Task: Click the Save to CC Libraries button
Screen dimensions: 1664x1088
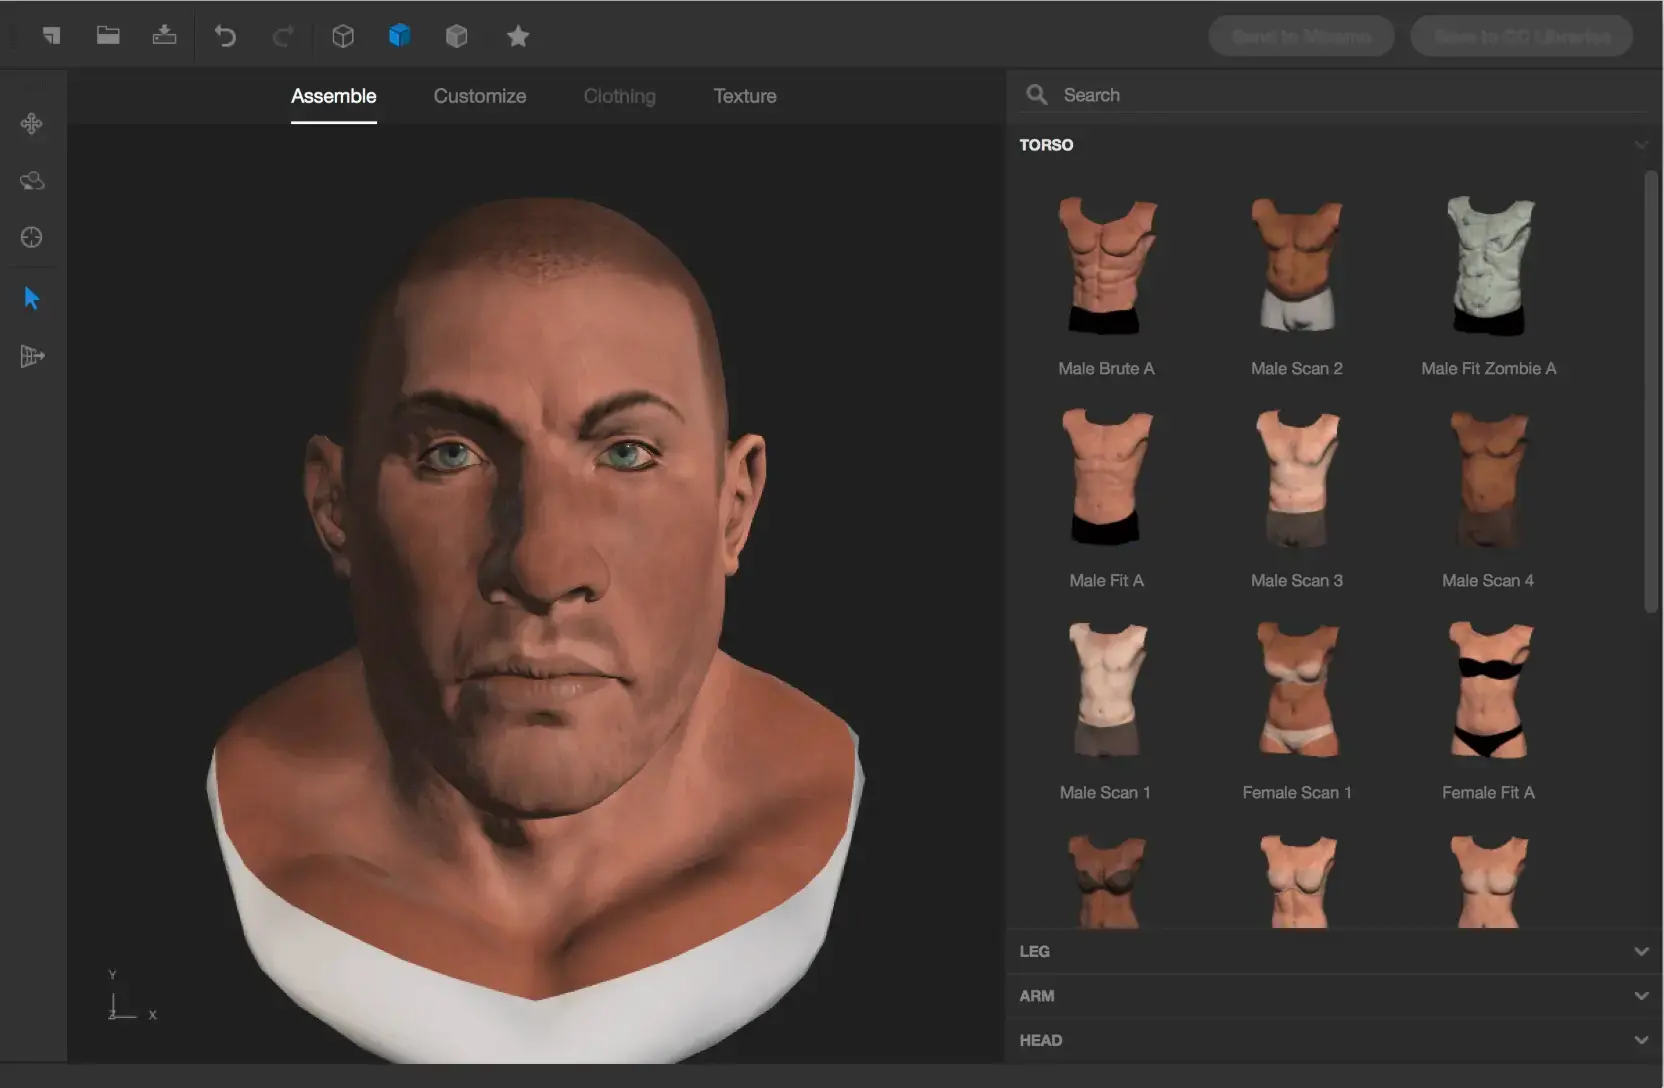Action: (x=1520, y=36)
